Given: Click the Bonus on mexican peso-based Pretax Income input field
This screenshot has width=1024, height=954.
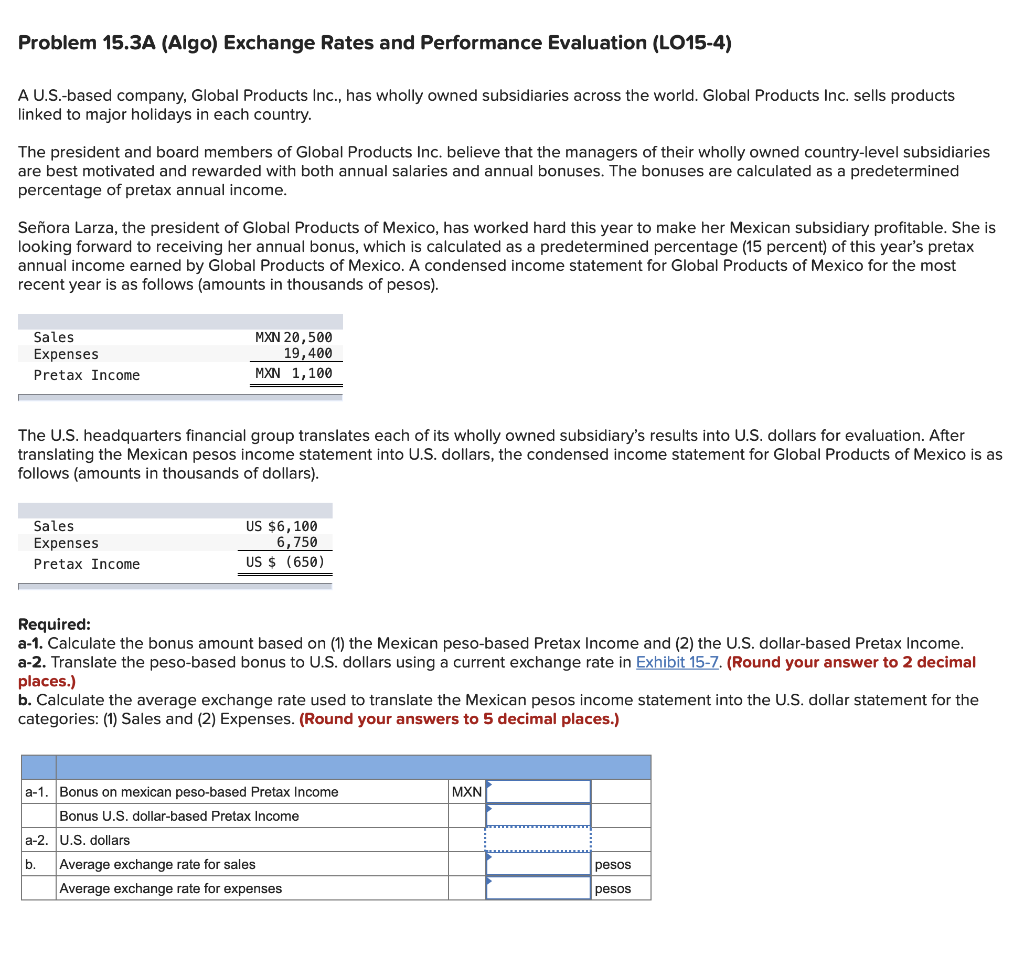Looking at the screenshot, I should (537, 791).
